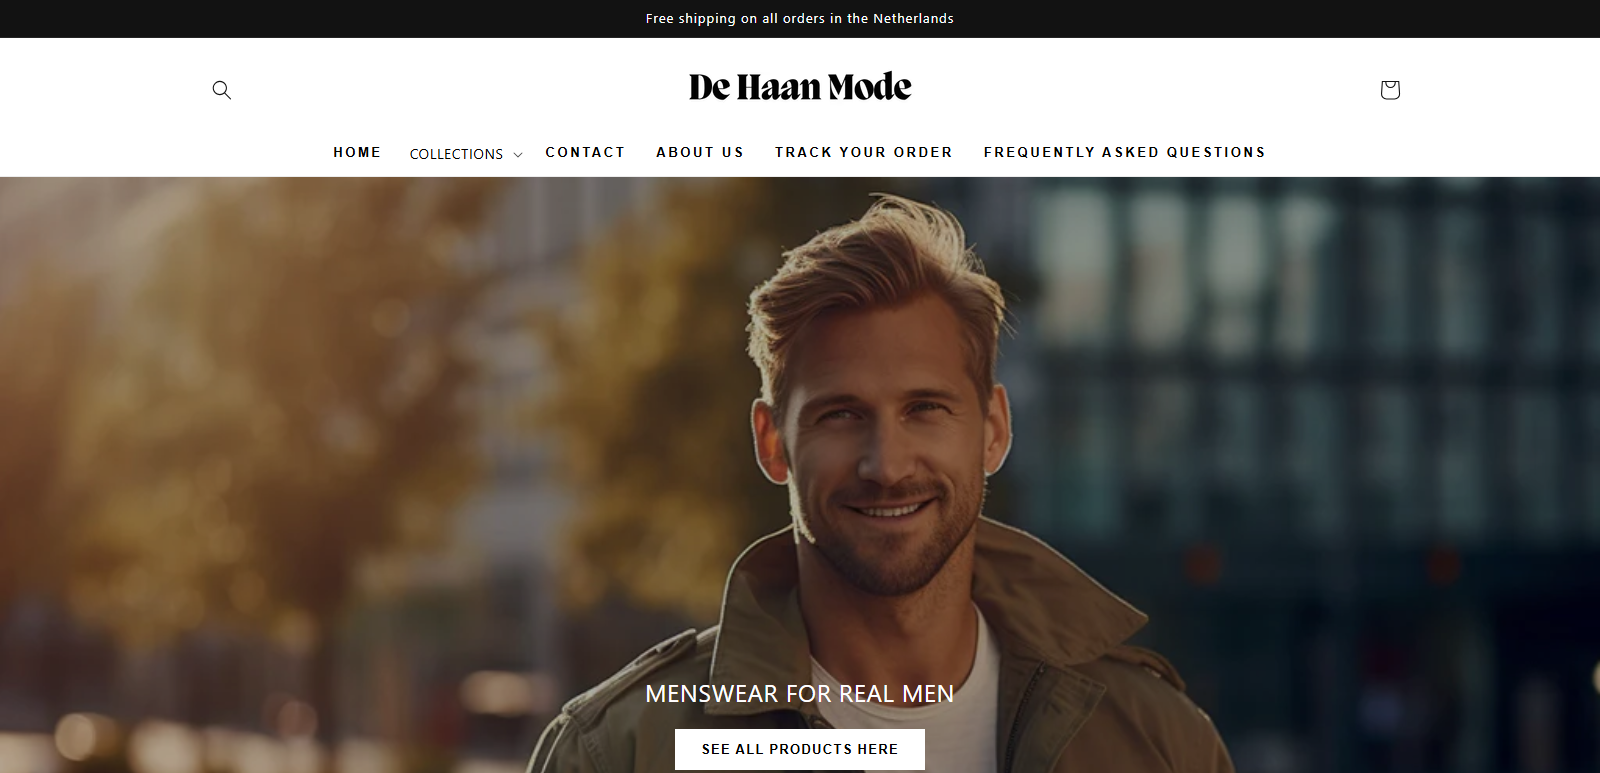1600x773 pixels.
Task: Open the Track Your Order page
Action: [864, 152]
